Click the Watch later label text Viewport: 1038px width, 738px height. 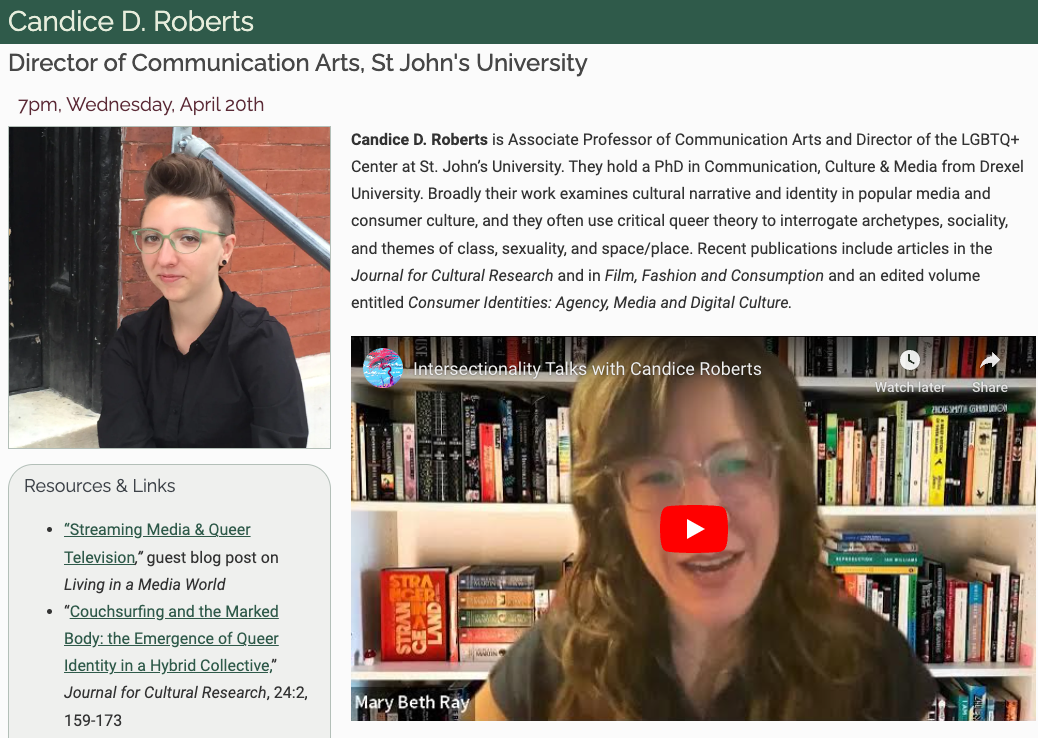tap(910, 387)
